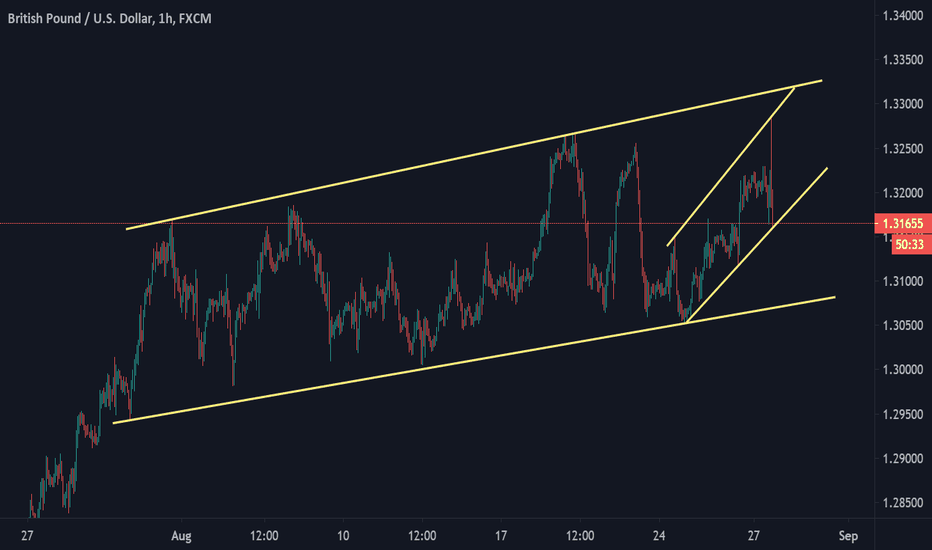The image size is (932, 550).
Task: Click the 24 date label on time axis
Action: coord(659,536)
